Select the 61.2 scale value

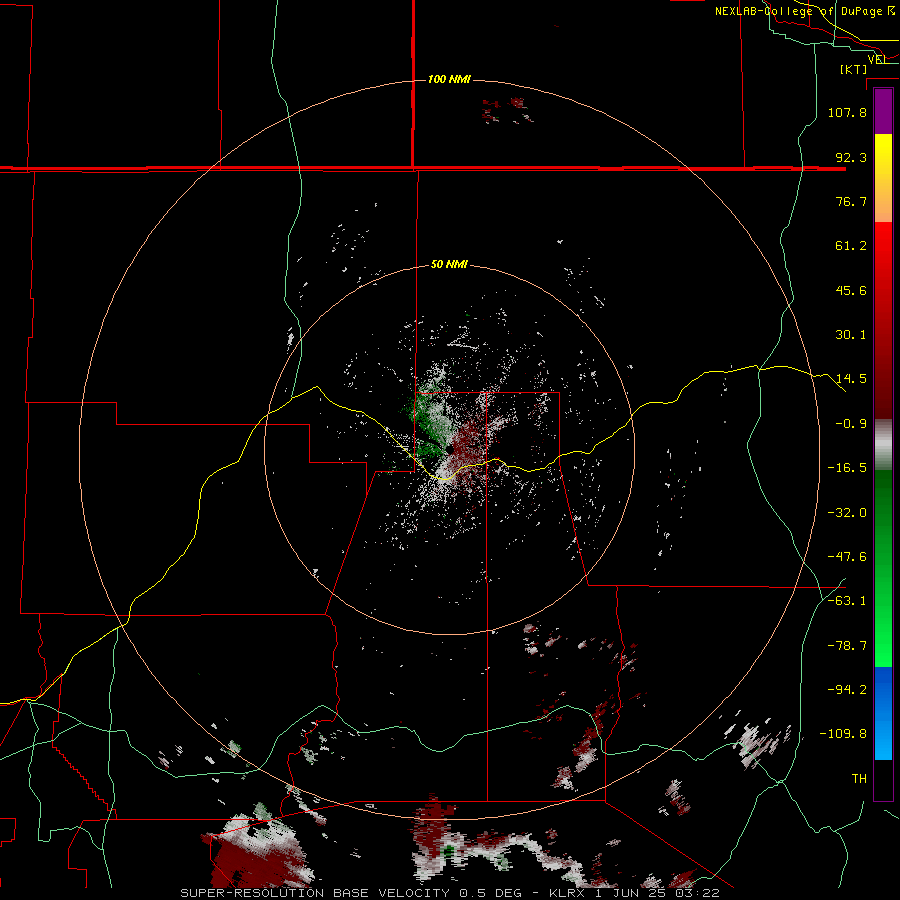pos(851,246)
